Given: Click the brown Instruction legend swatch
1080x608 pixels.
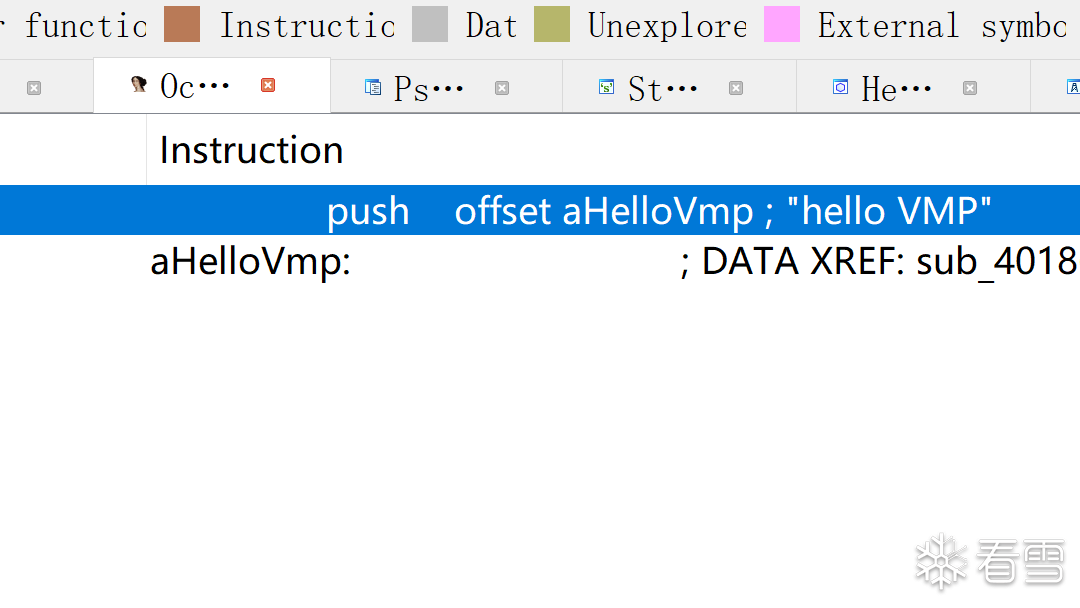Looking at the screenshot, I should tap(182, 24).
